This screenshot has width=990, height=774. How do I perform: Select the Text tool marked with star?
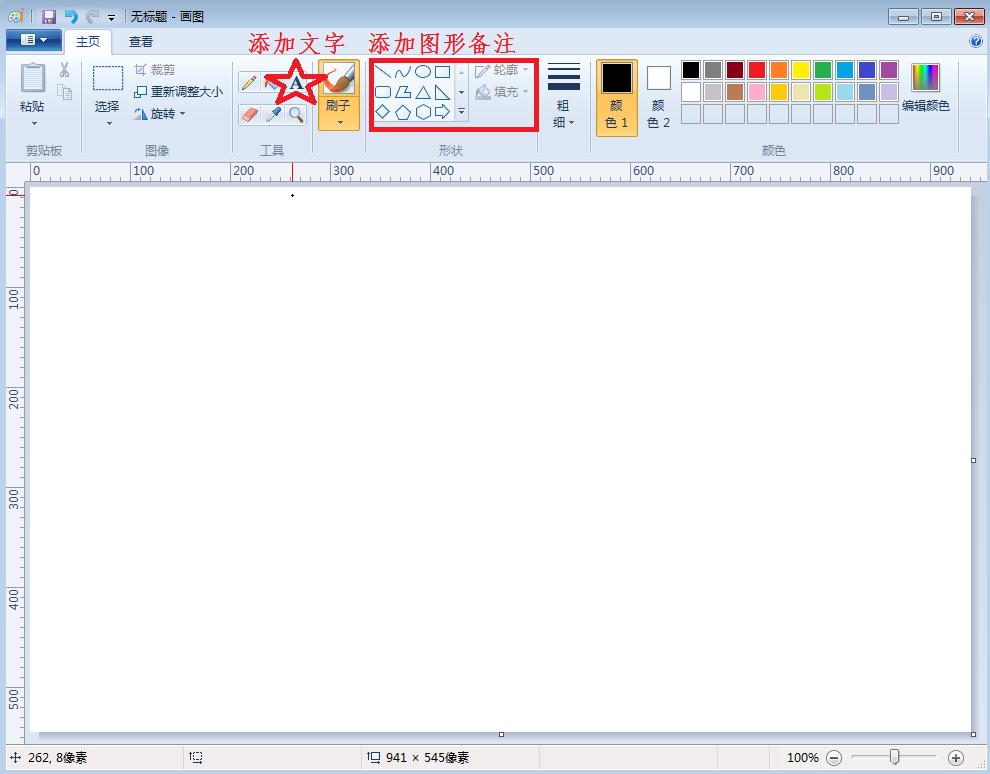[x=295, y=85]
